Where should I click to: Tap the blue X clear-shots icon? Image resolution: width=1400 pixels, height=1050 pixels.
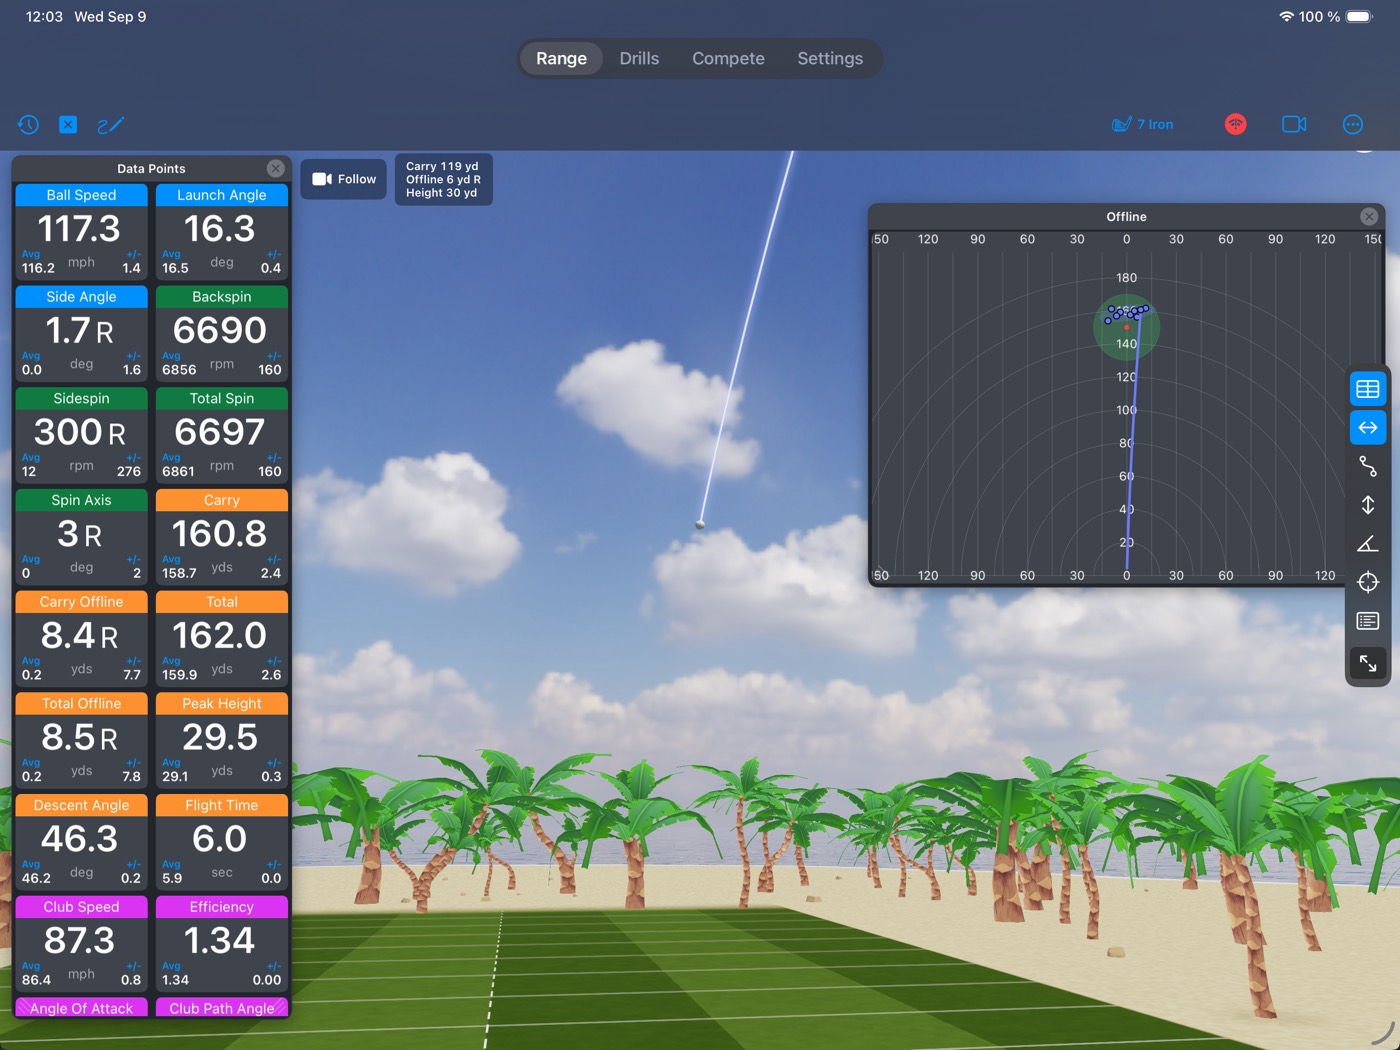point(68,125)
